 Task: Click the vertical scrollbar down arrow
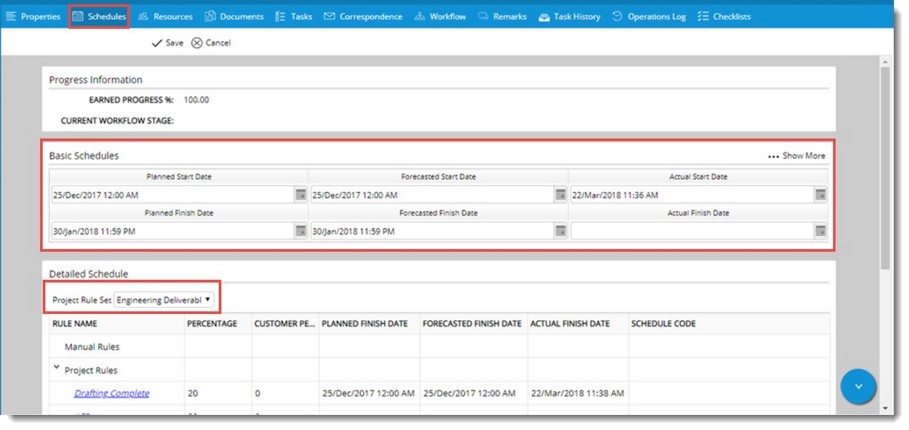pos(883,408)
